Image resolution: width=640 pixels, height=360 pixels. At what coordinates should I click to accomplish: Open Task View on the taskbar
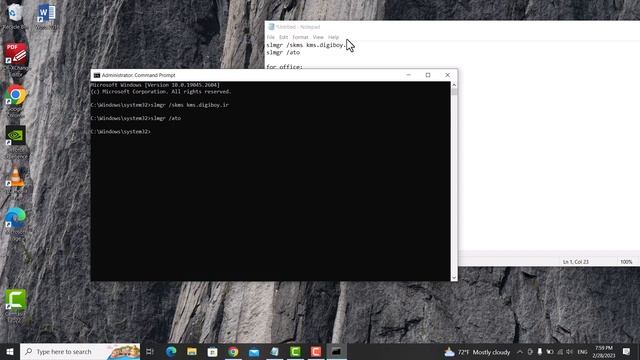click(x=150, y=351)
